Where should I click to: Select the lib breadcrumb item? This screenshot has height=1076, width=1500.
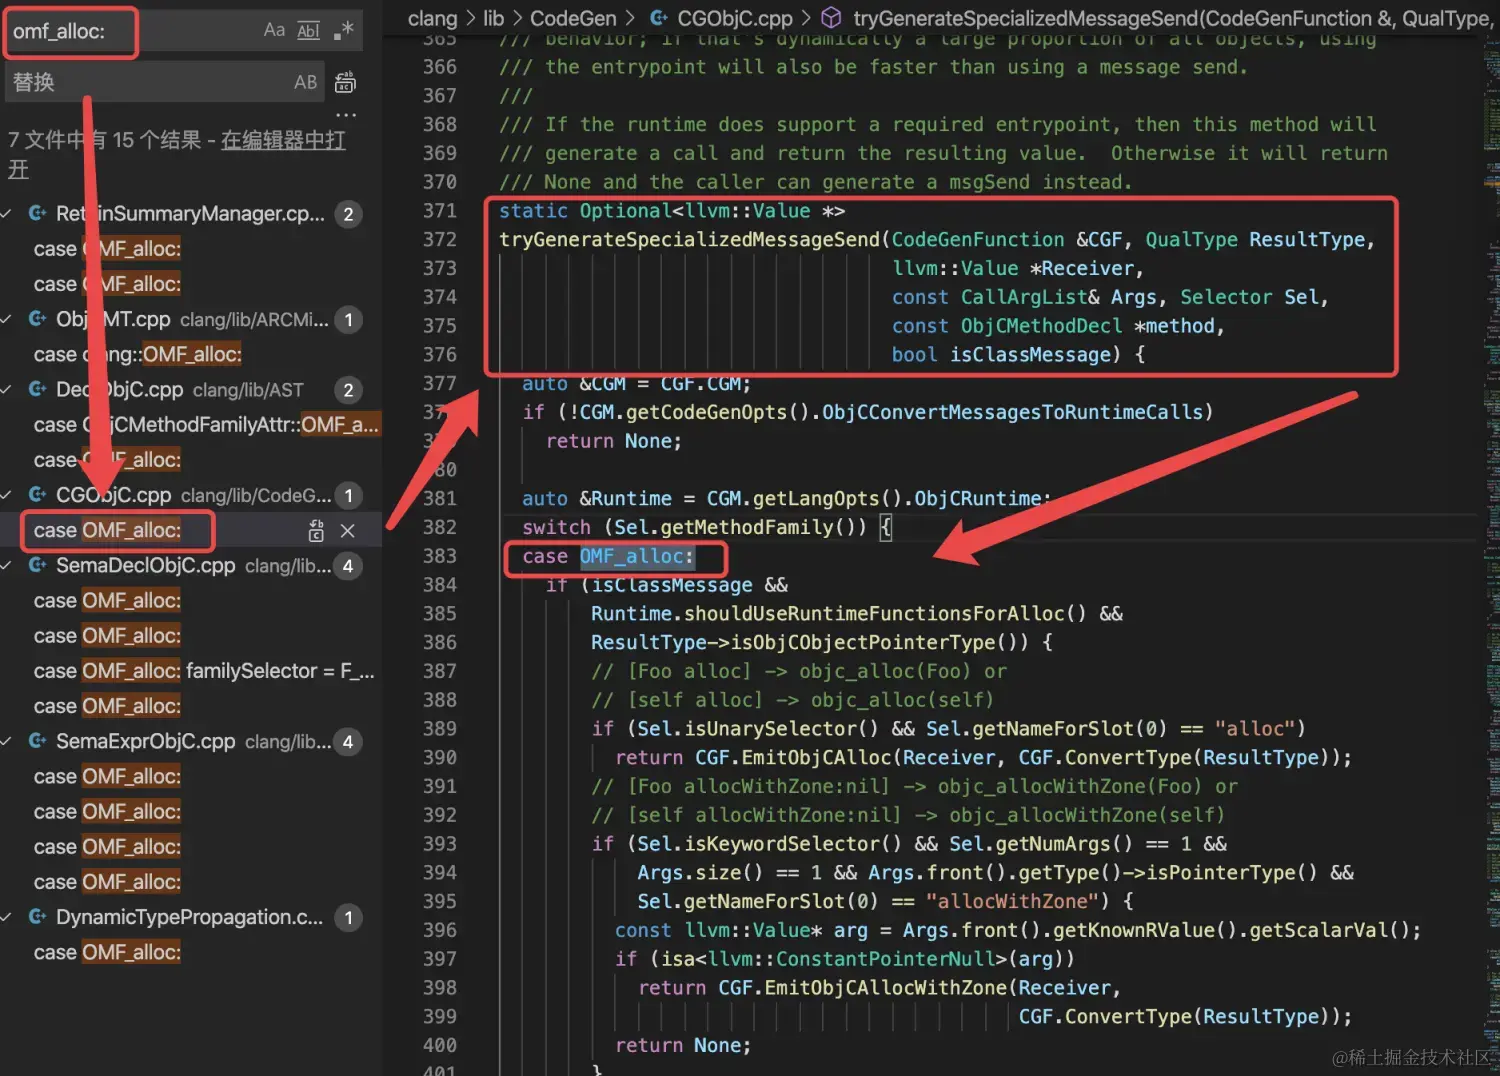pyautogui.click(x=493, y=18)
